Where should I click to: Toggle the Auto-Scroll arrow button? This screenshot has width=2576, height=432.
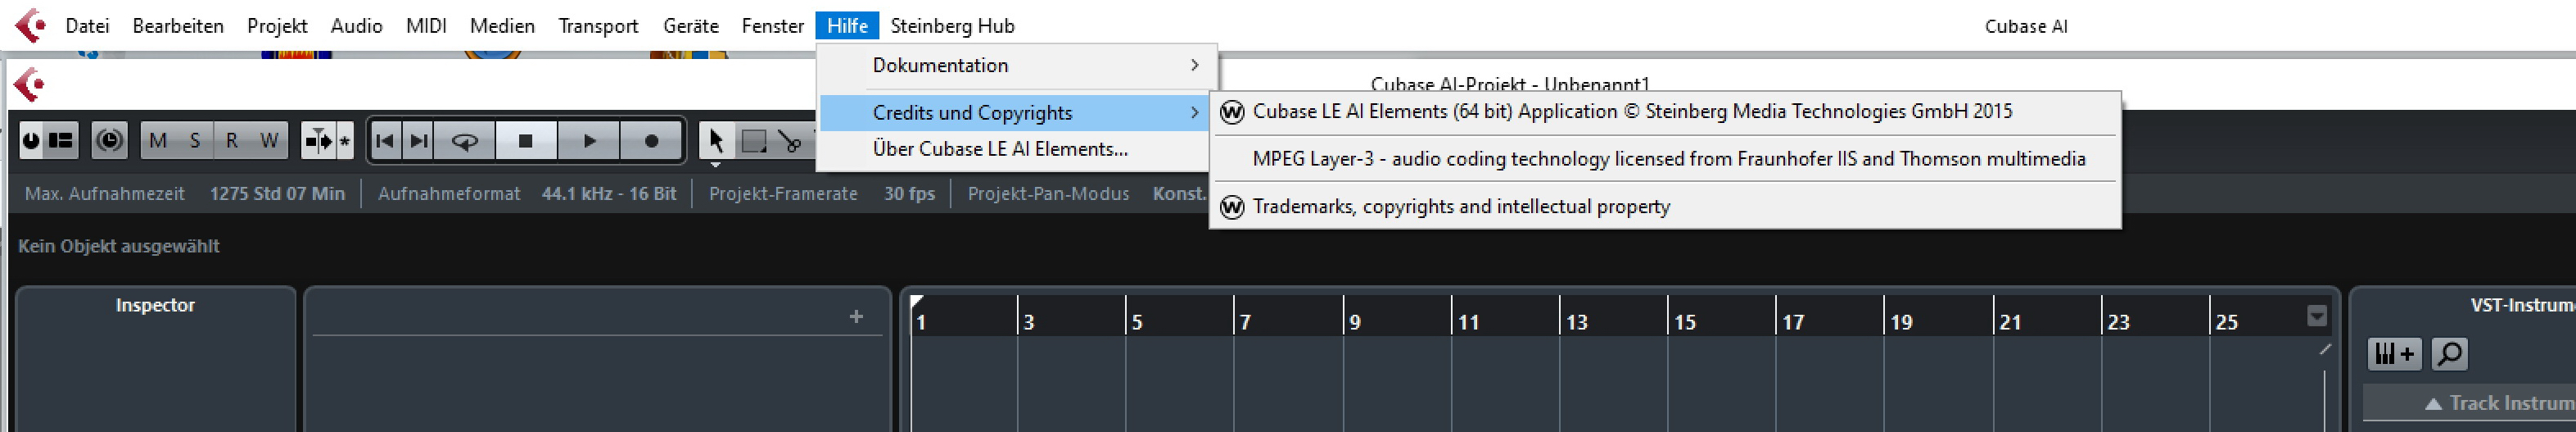pos(319,141)
